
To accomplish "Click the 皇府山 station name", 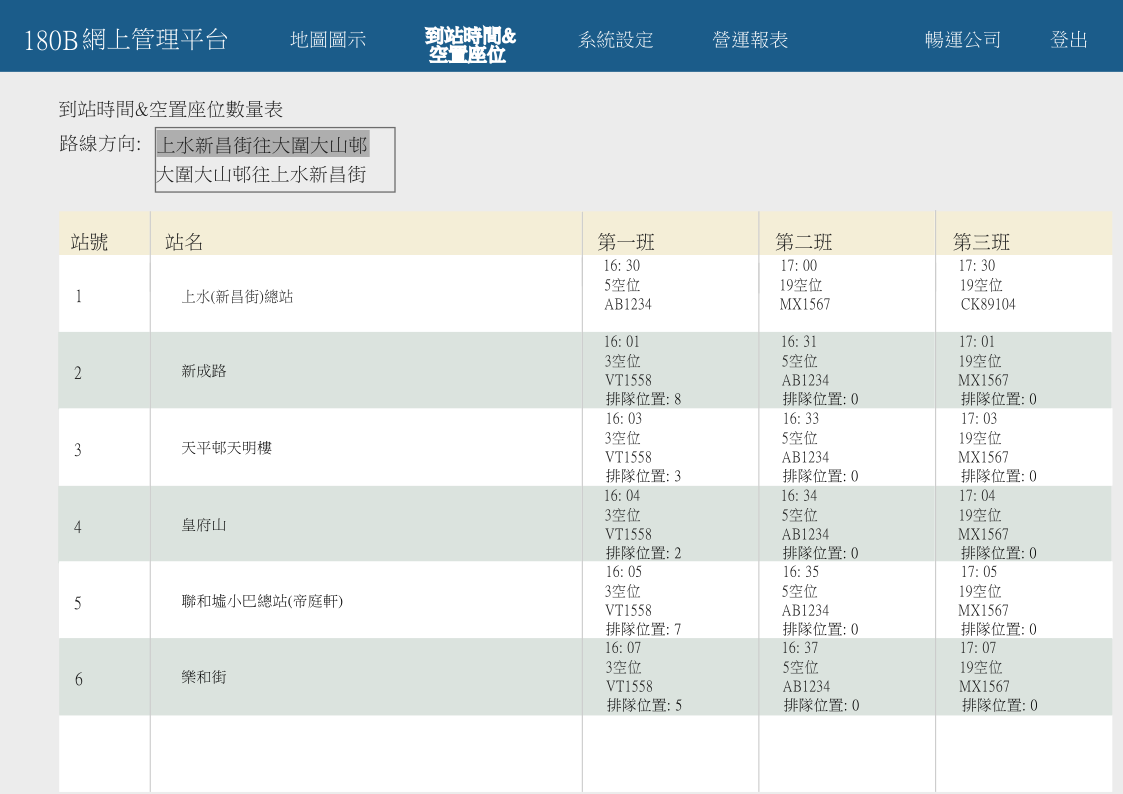I will [204, 525].
